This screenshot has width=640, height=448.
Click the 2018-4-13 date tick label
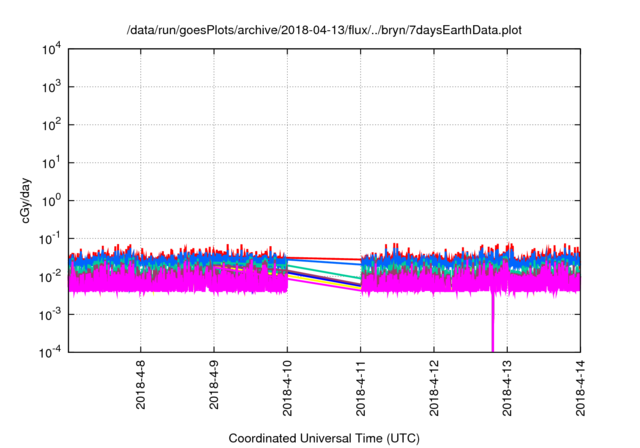pos(507,388)
